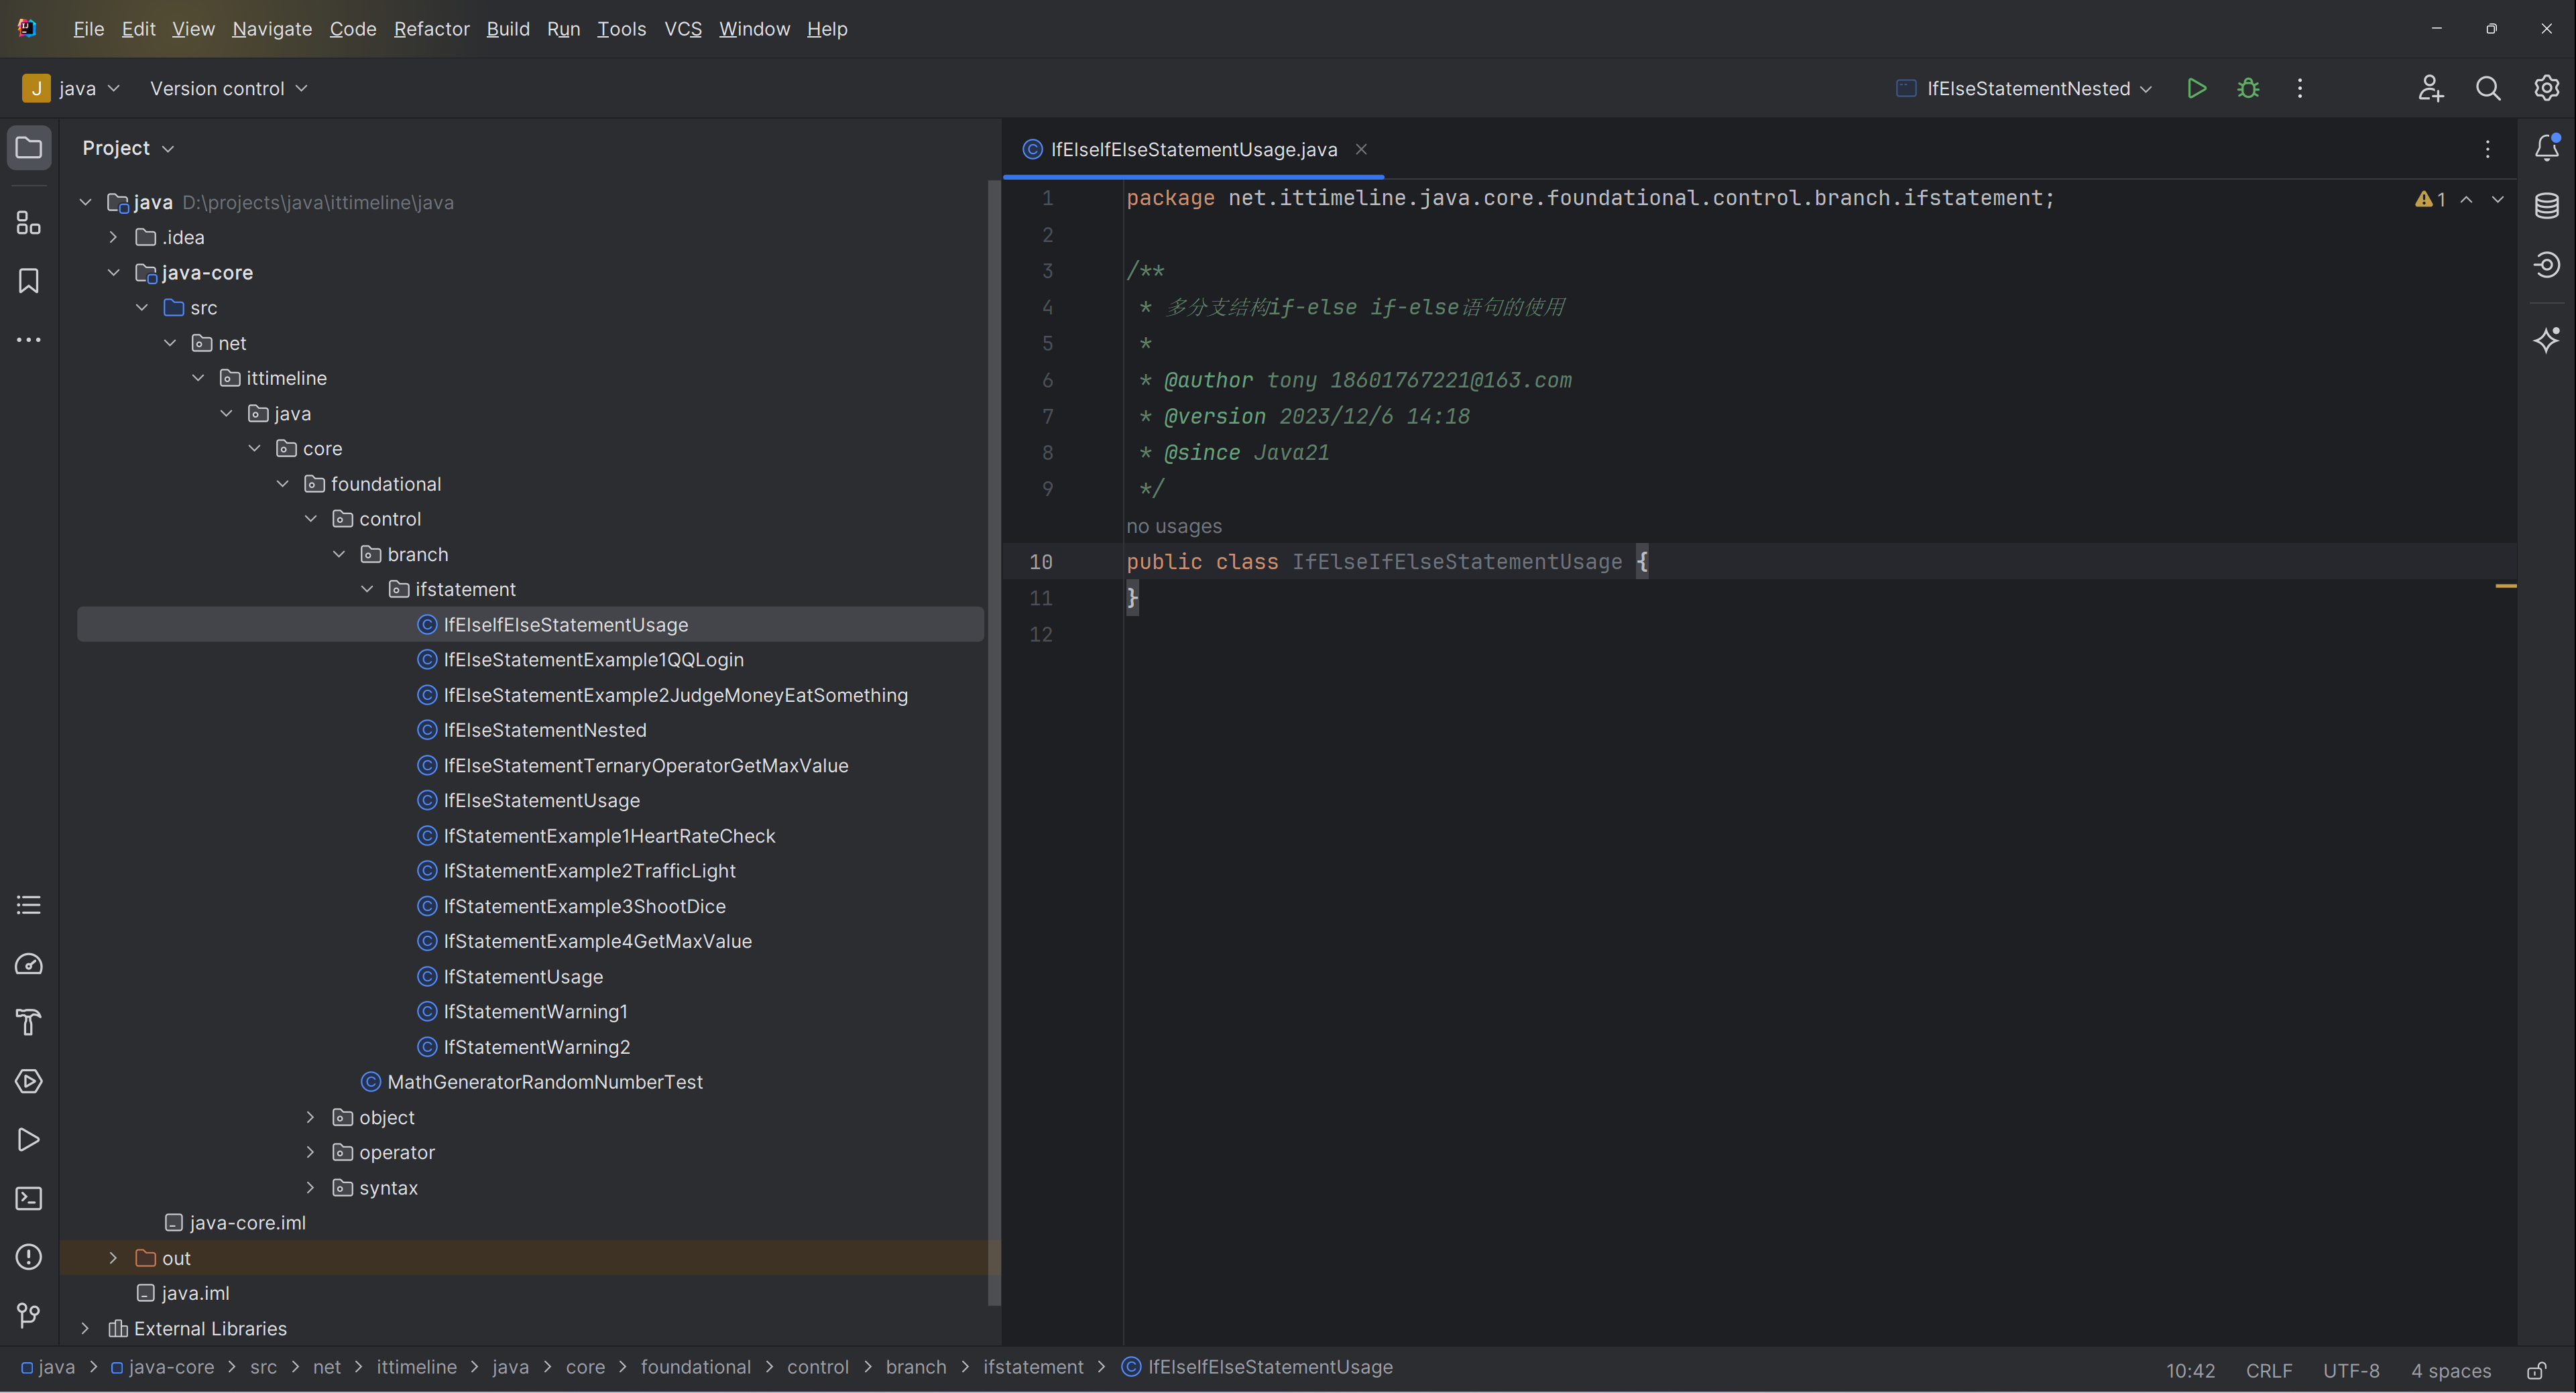Open Search Everywhere magnifier
Image resolution: width=2576 pixels, height=1393 pixels.
click(2488, 88)
